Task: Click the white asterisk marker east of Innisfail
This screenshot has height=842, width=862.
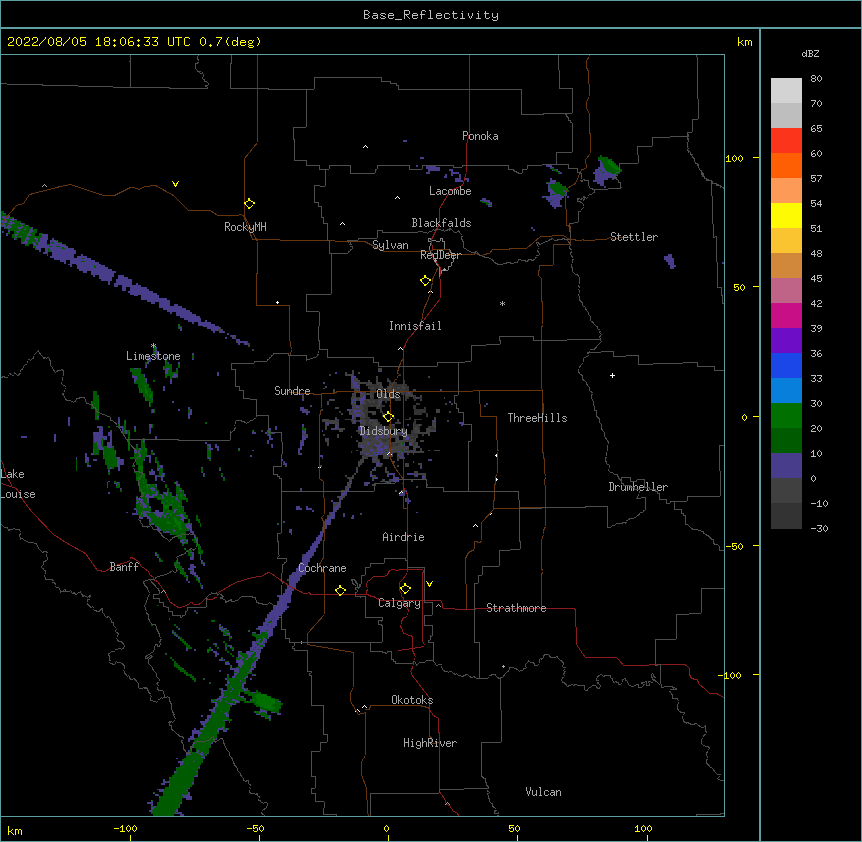Action: pyautogui.click(x=502, y=303)
